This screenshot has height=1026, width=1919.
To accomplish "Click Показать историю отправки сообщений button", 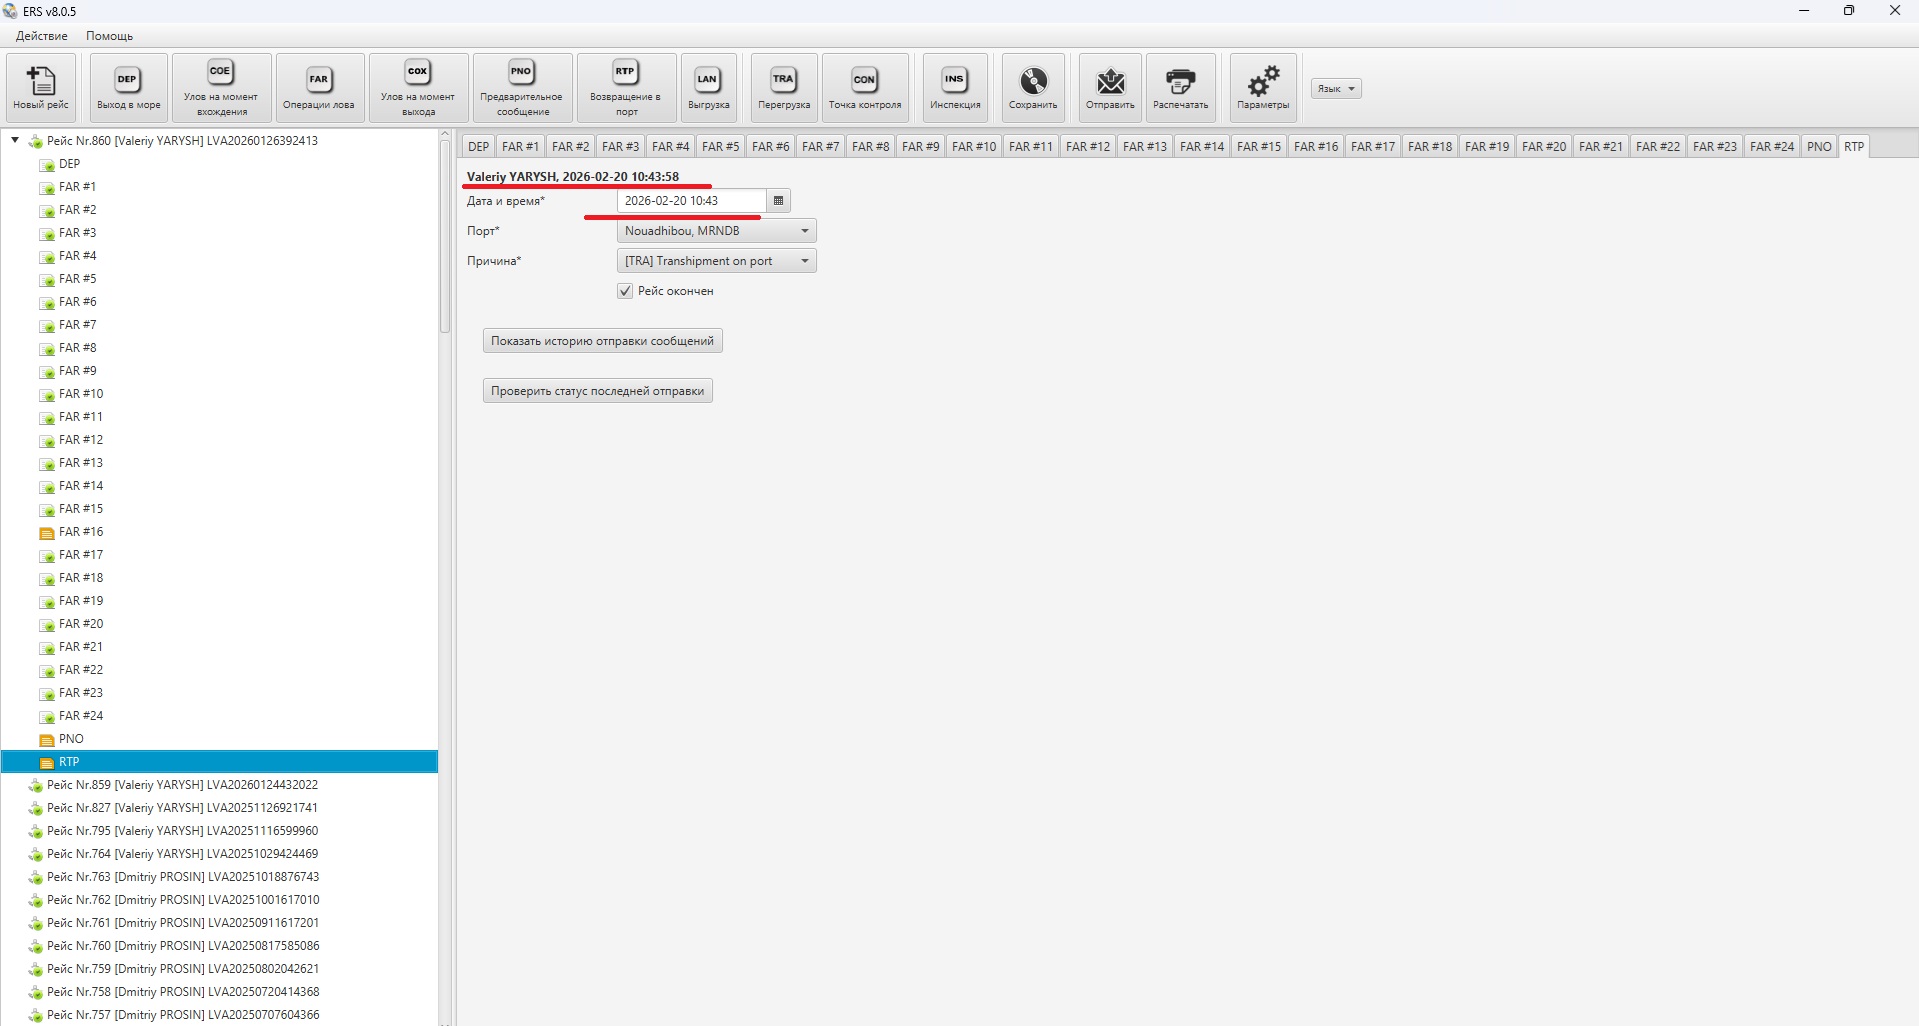I will 602,341.
